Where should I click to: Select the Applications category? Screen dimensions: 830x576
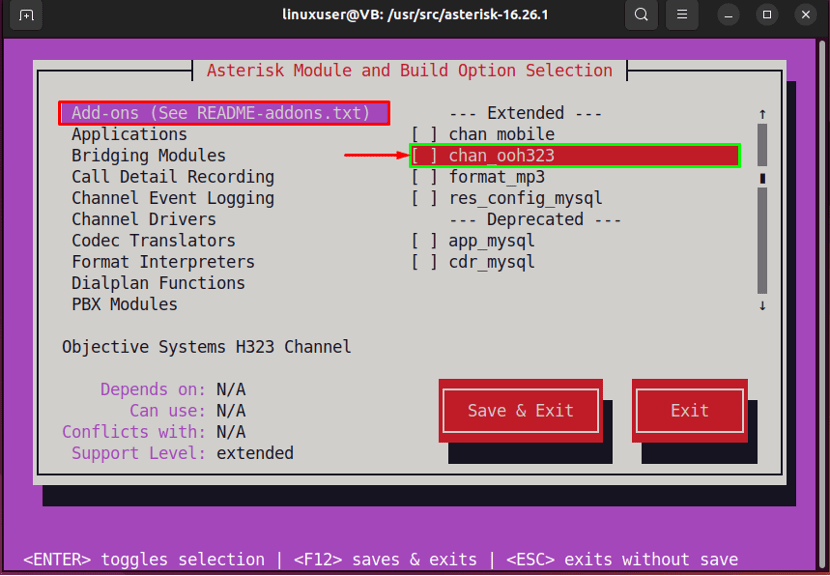(129, 134)
